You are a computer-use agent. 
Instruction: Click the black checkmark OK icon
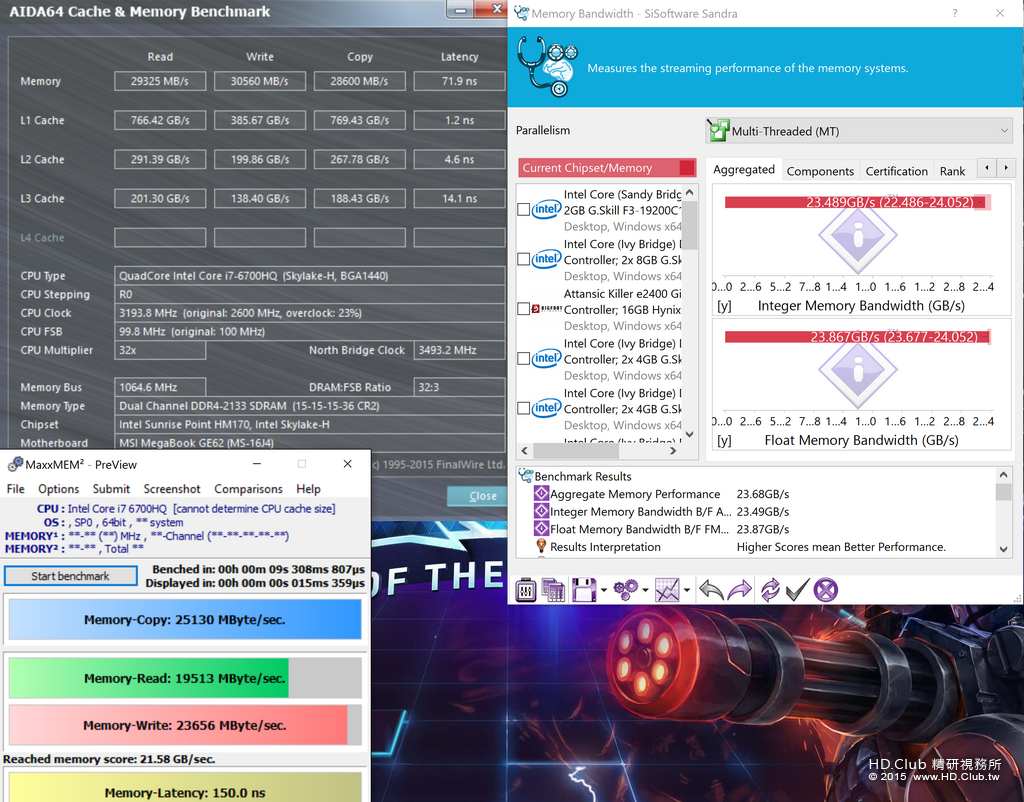pyautogui.click(x=797, y=590)
